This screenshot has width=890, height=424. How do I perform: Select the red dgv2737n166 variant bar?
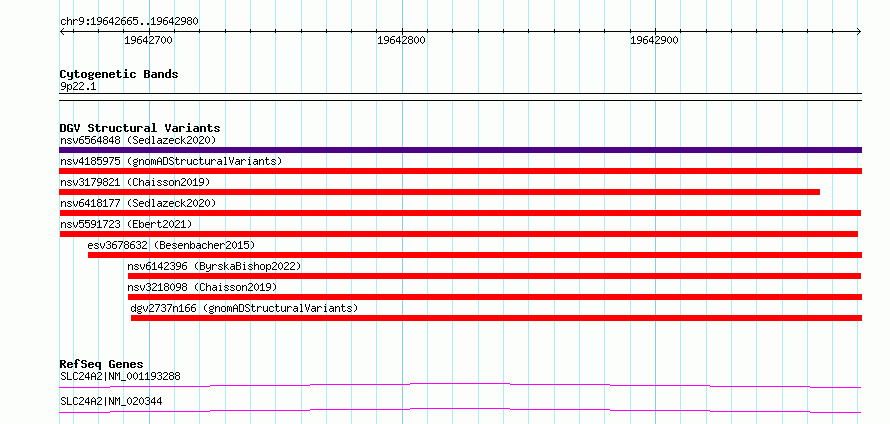tap(497, 318)
